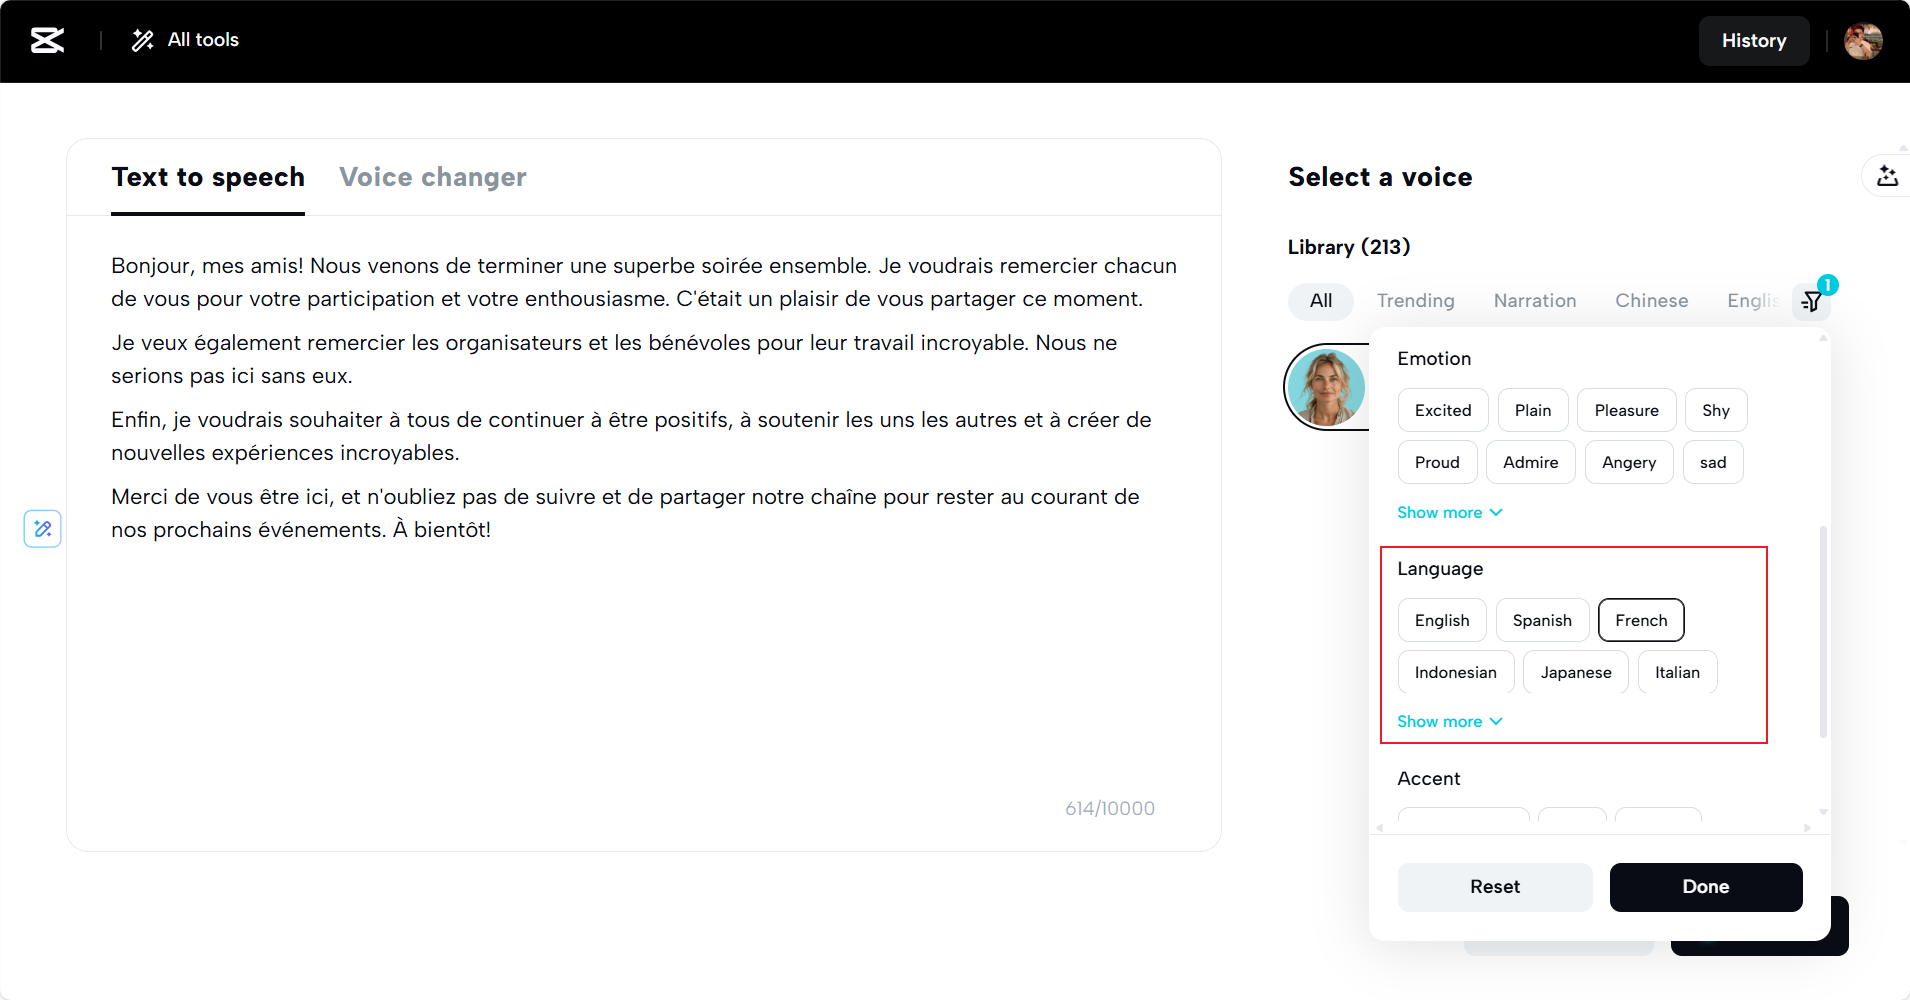
Task: Open the voice filter funnel icon
Action: pos(1811,301)
